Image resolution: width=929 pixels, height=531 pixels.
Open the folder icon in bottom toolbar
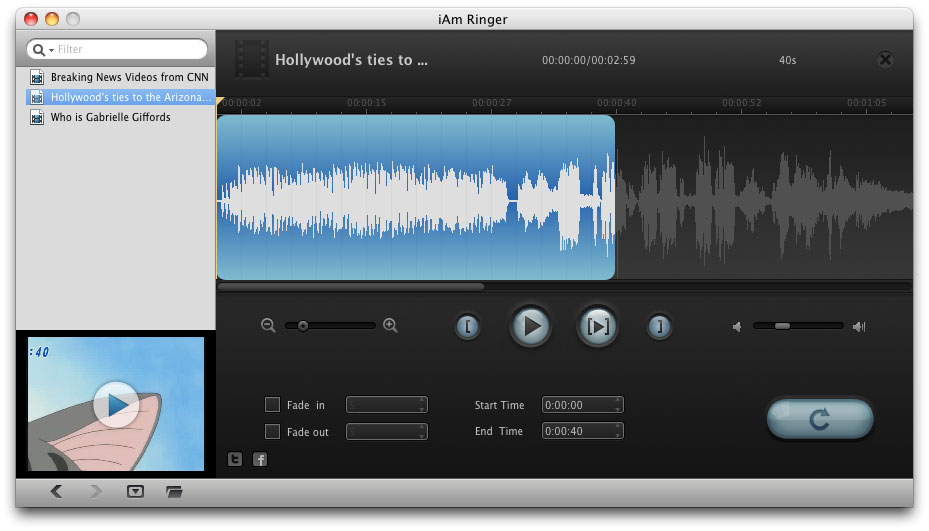[x=174, y=491]
